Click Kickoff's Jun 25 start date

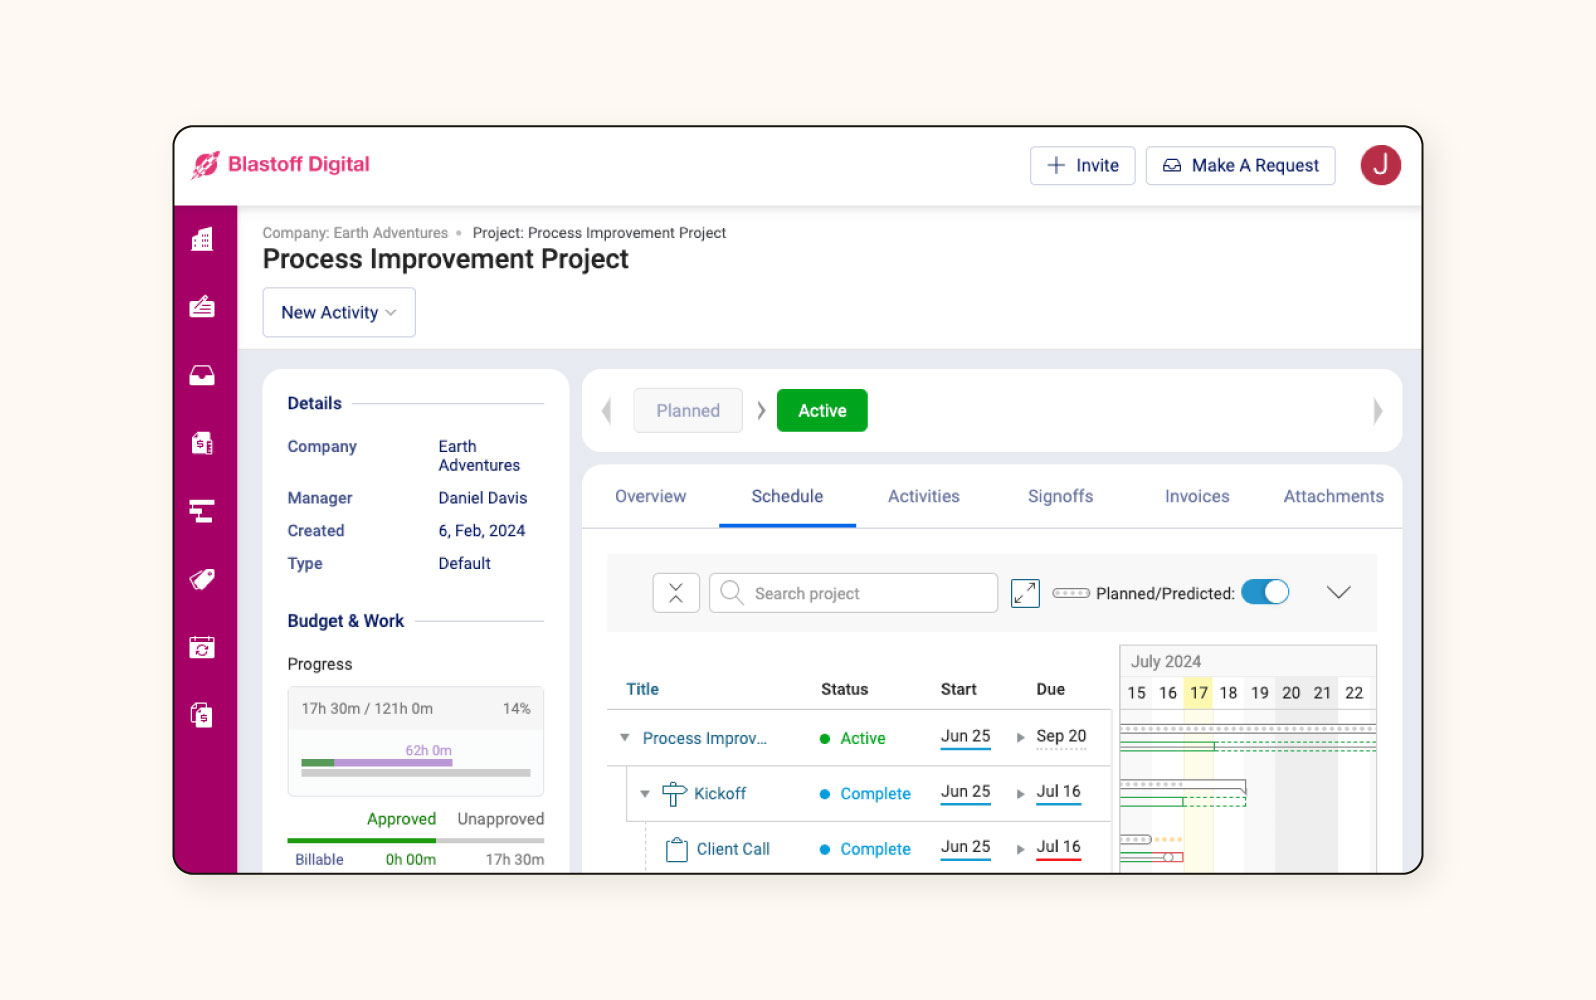pos(965,792)
